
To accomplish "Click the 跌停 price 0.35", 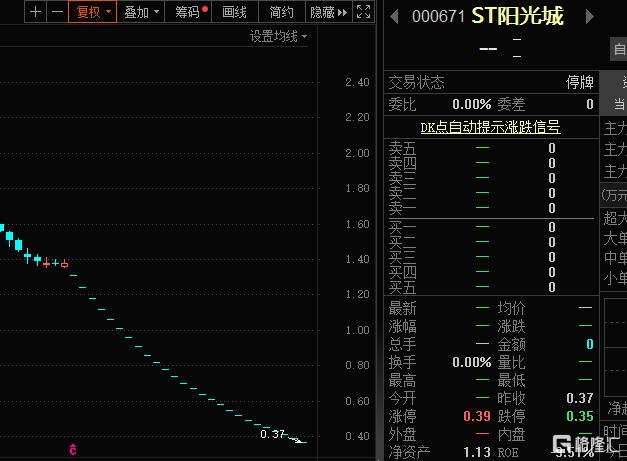I will tap(580, 416).
